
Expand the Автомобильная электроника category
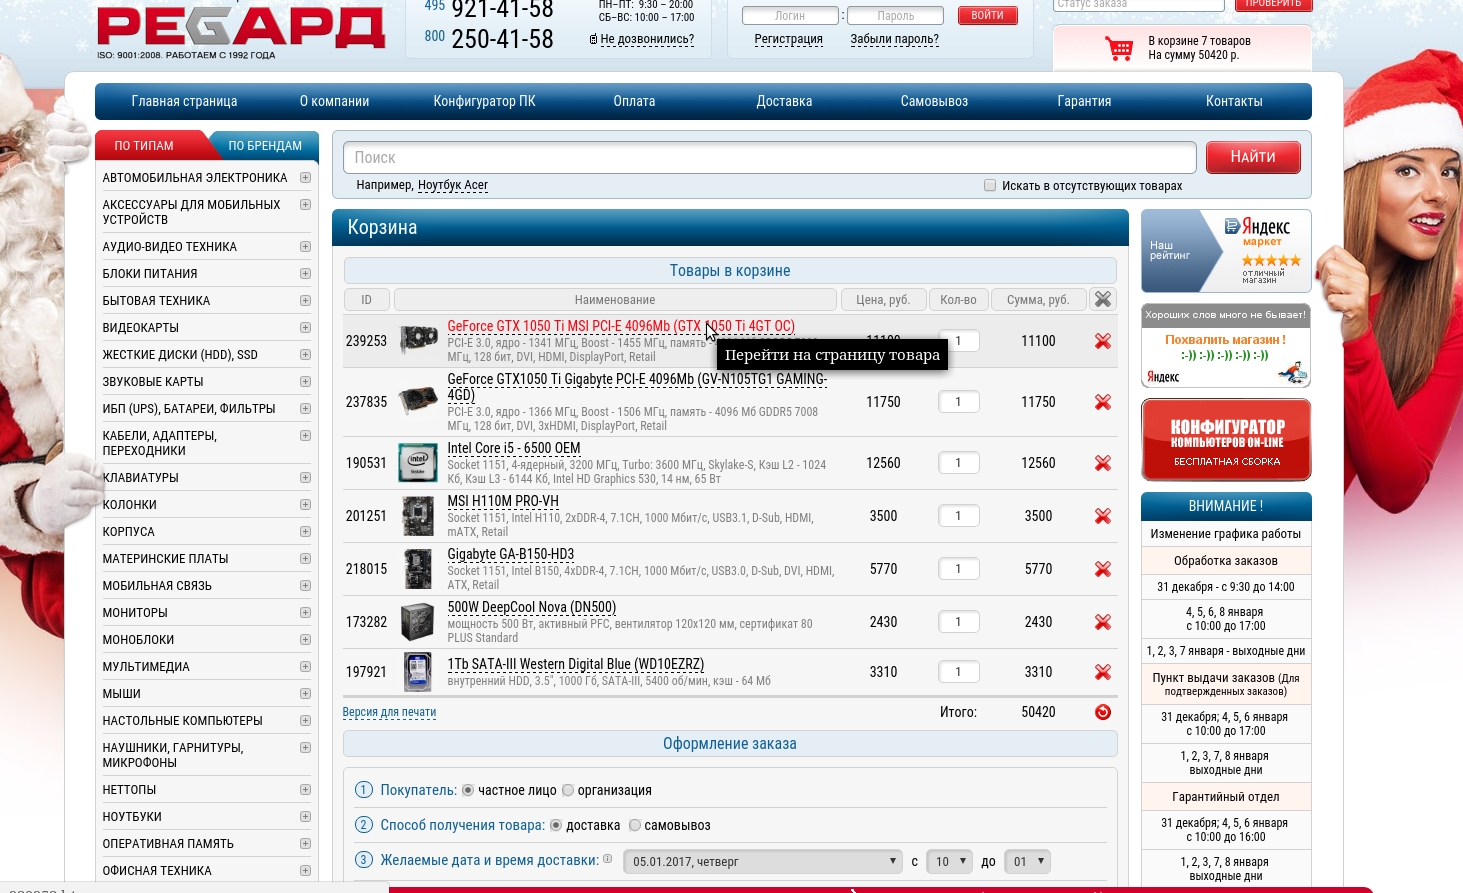(305, 178)
